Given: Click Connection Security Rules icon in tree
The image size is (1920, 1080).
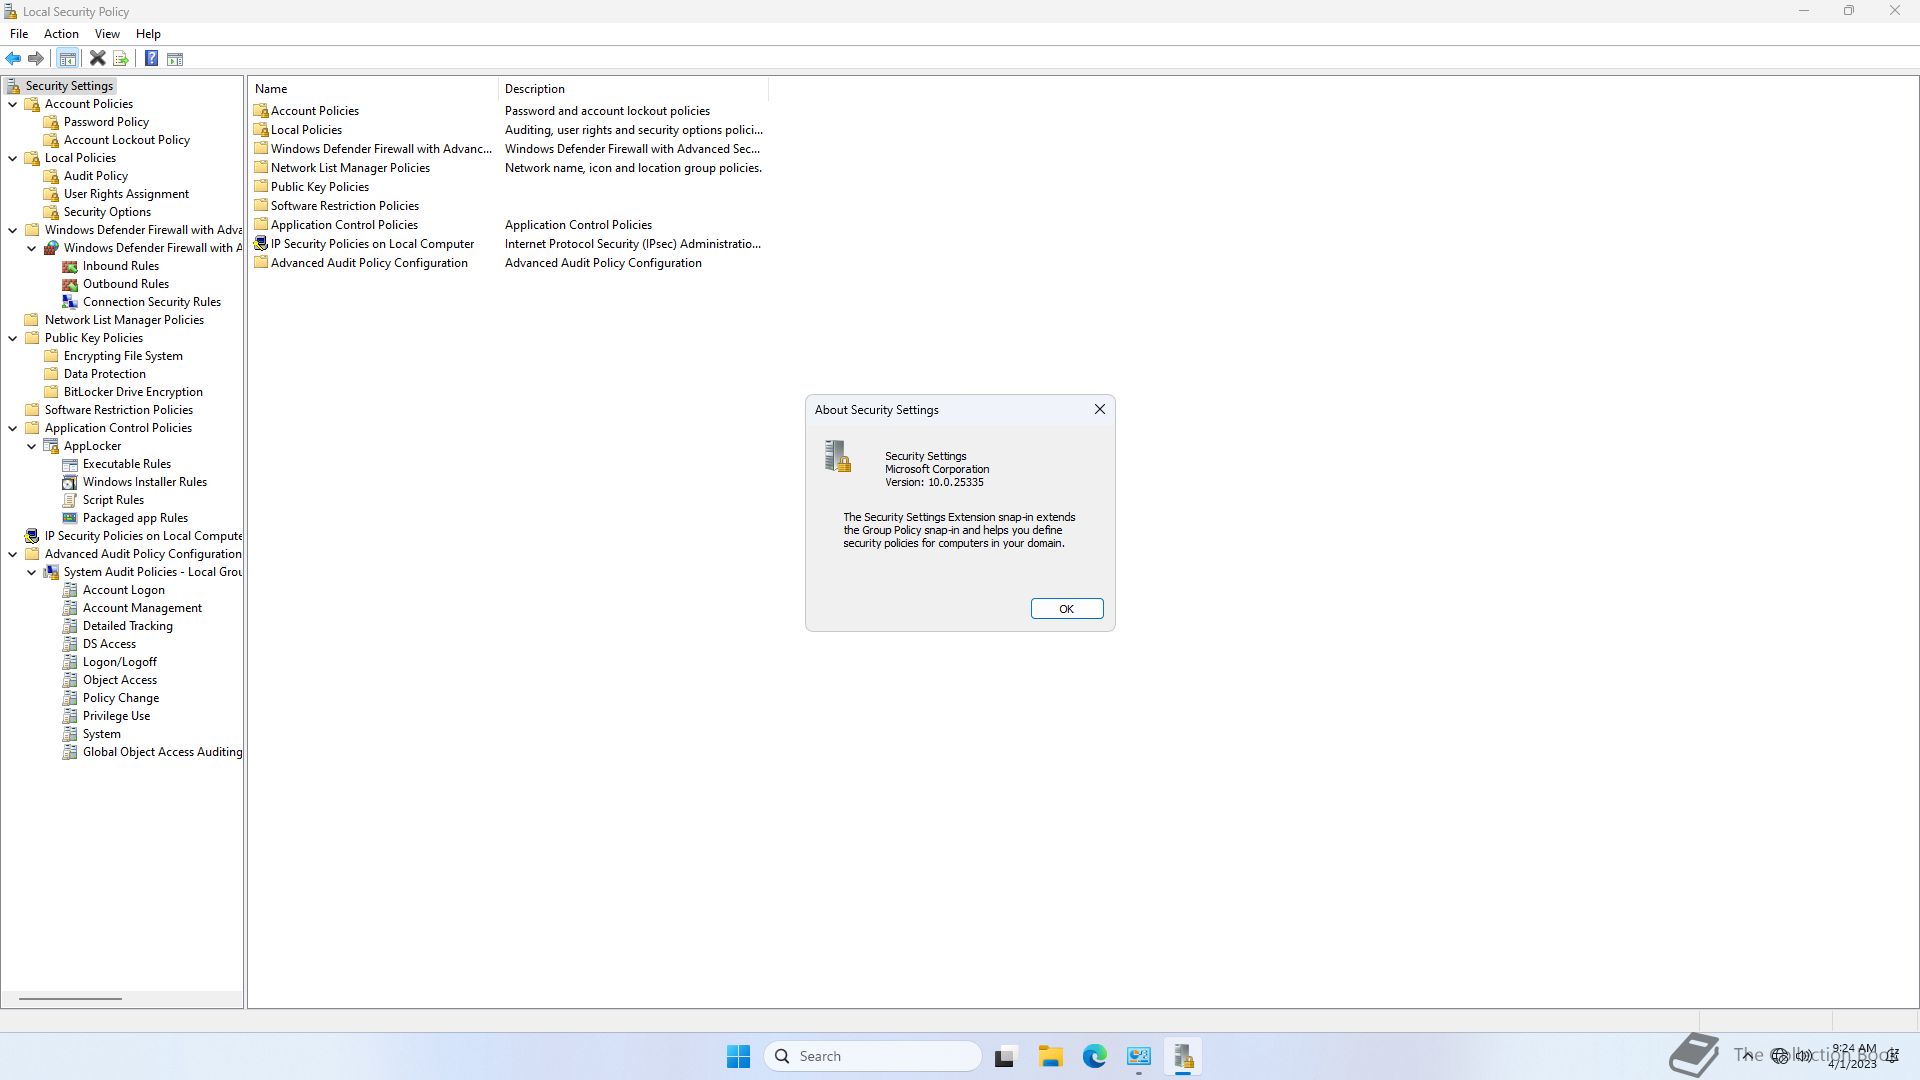Looking at the screenshot, I should click(x=70, y=302).
